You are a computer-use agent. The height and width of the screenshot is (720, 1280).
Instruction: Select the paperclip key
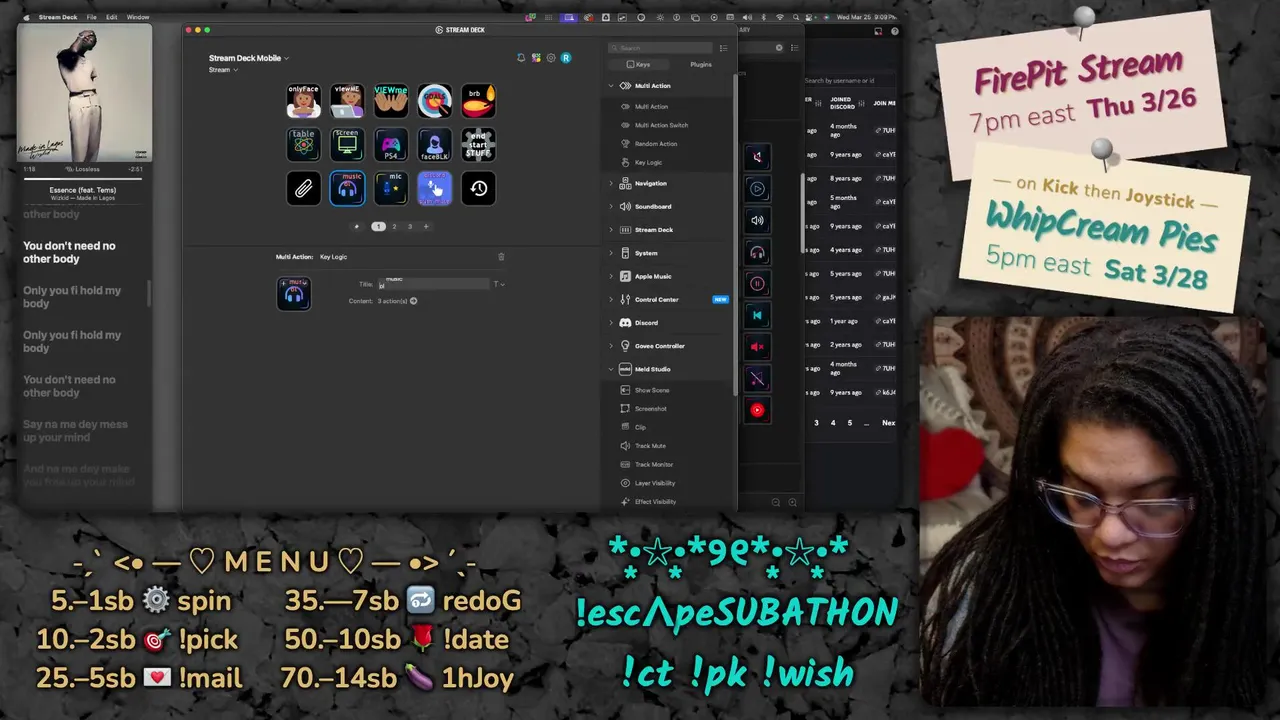pos(303,189)
